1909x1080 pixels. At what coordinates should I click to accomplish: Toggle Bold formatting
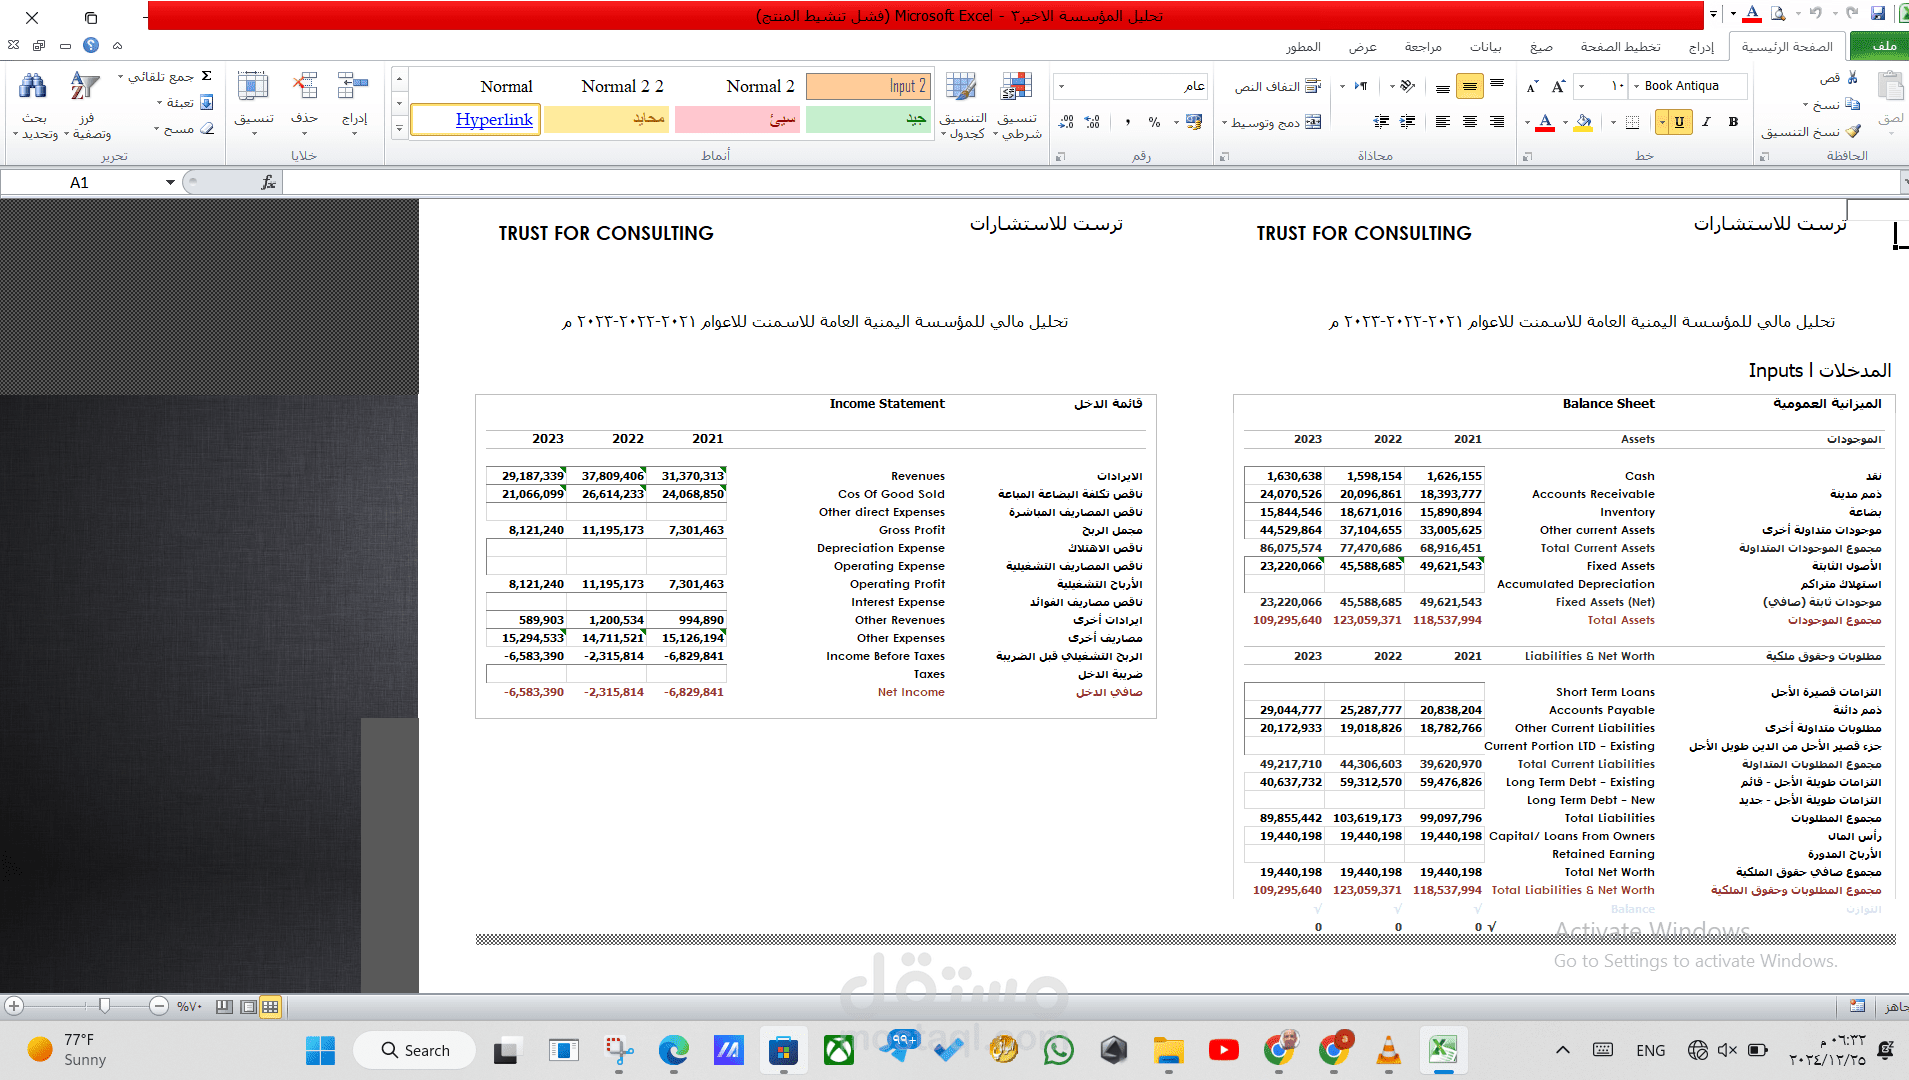click(1733, 122)
